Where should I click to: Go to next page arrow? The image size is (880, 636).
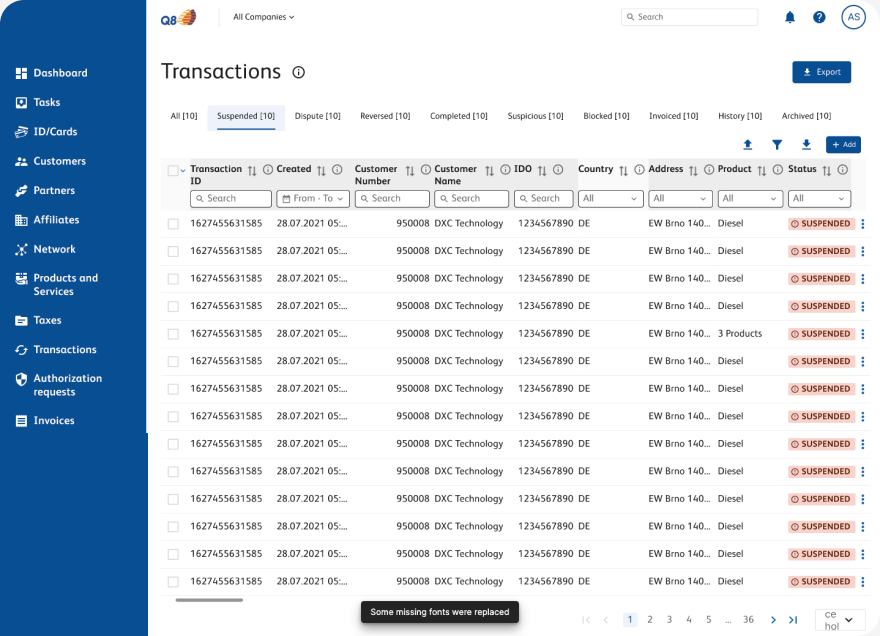(x=773, y=620)
